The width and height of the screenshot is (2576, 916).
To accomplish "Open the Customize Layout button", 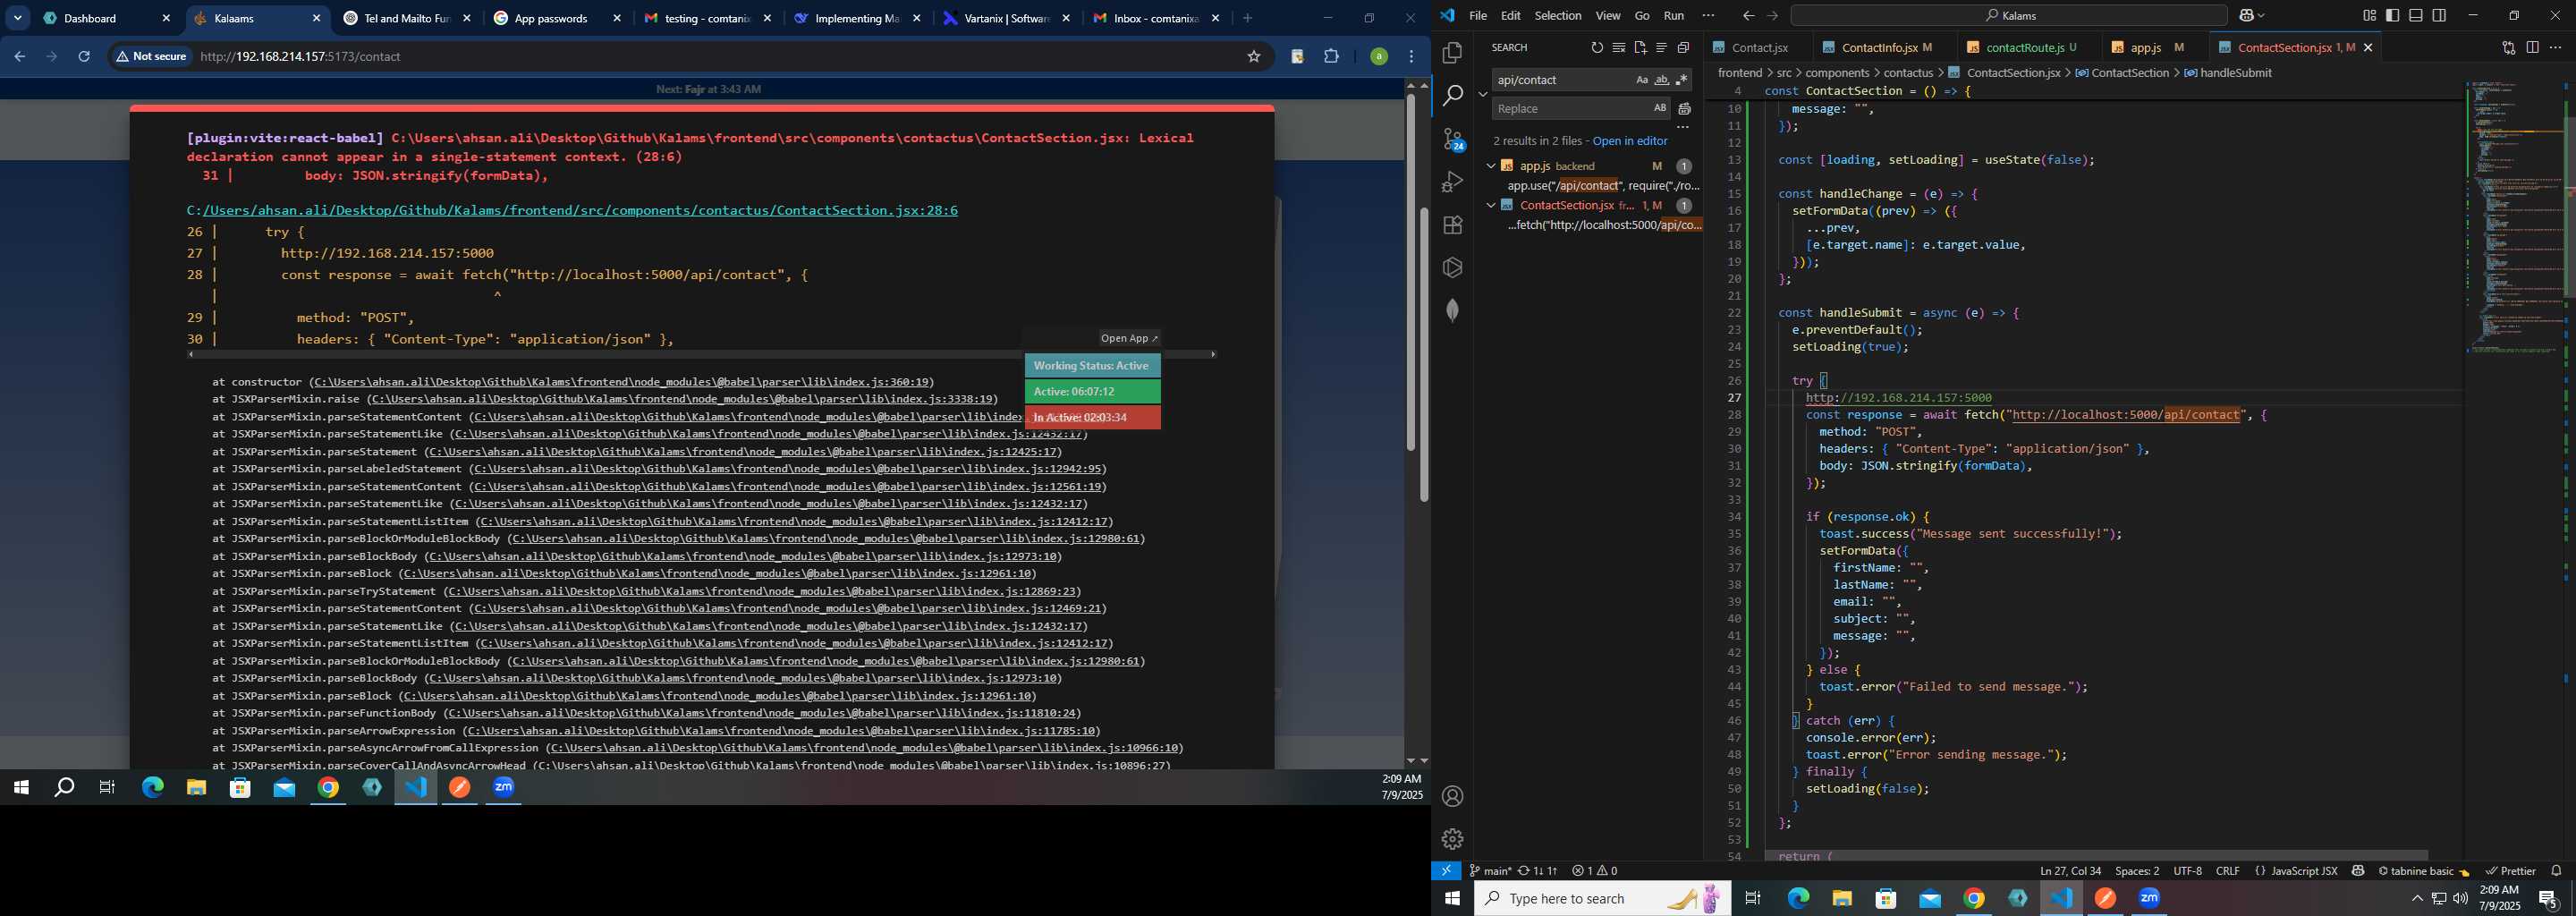I will tap(2369, 16).
